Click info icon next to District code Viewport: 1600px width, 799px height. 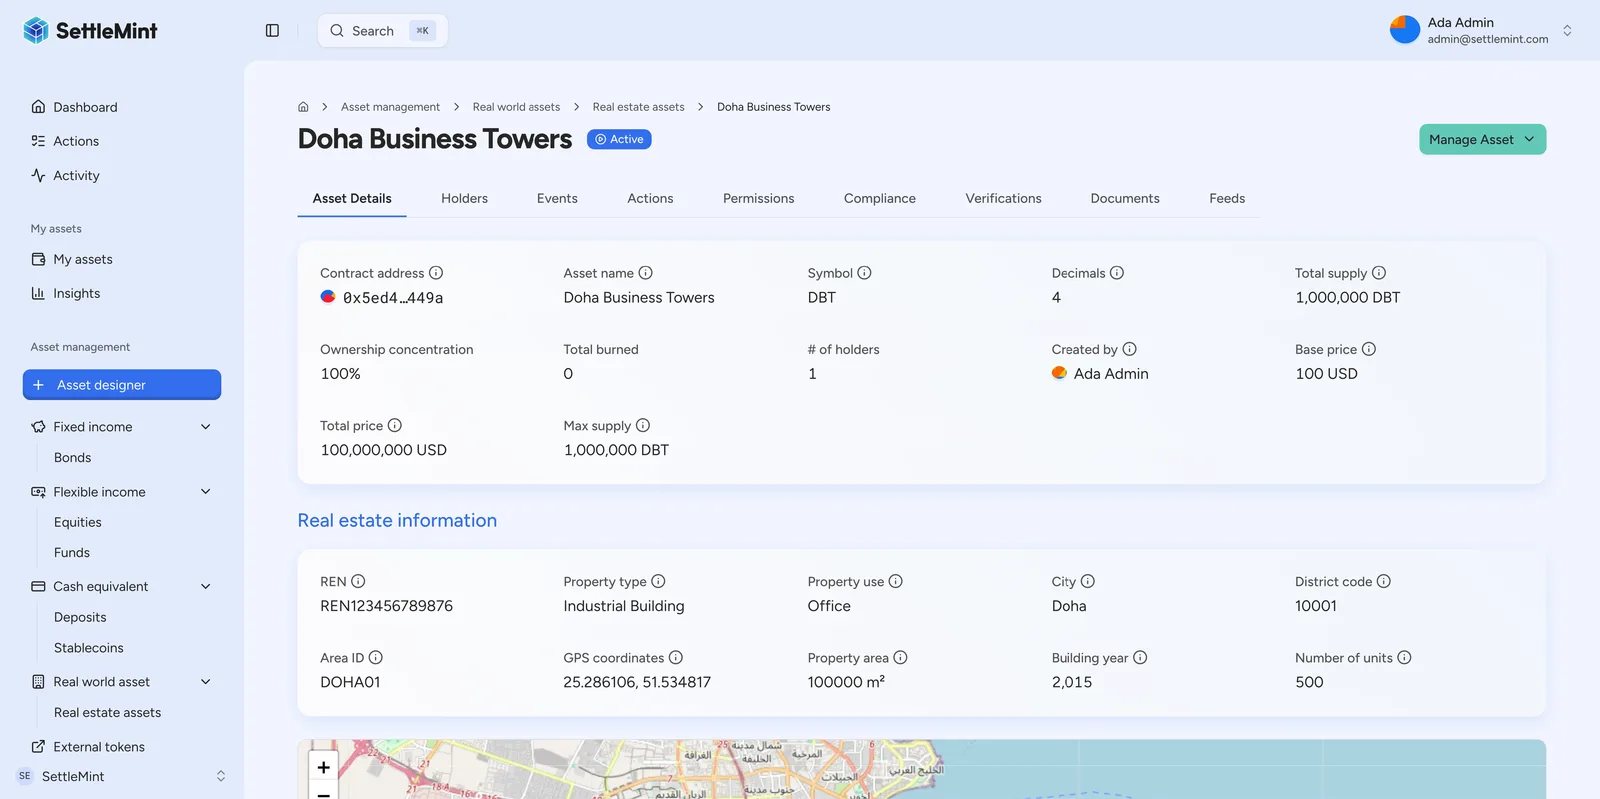coord(1384,581)
